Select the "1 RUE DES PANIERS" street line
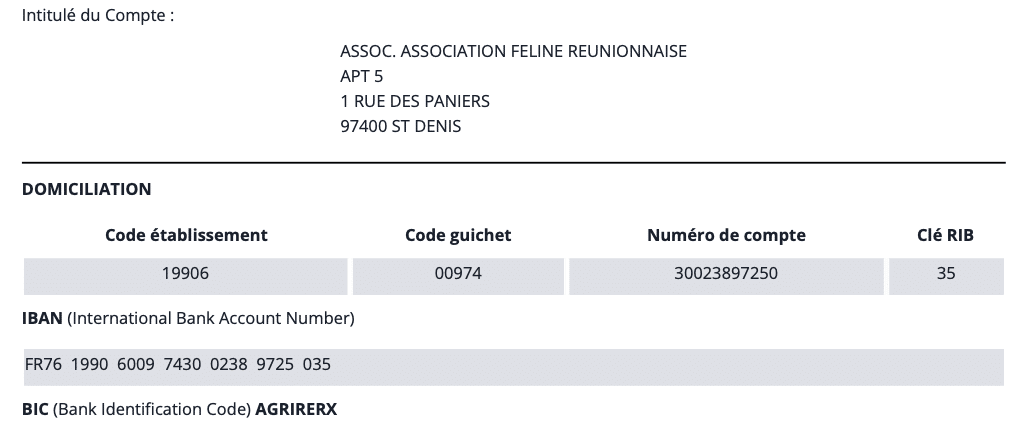Image resolution: width=1018 pixels, height=434 pixels. coord(415,101)
